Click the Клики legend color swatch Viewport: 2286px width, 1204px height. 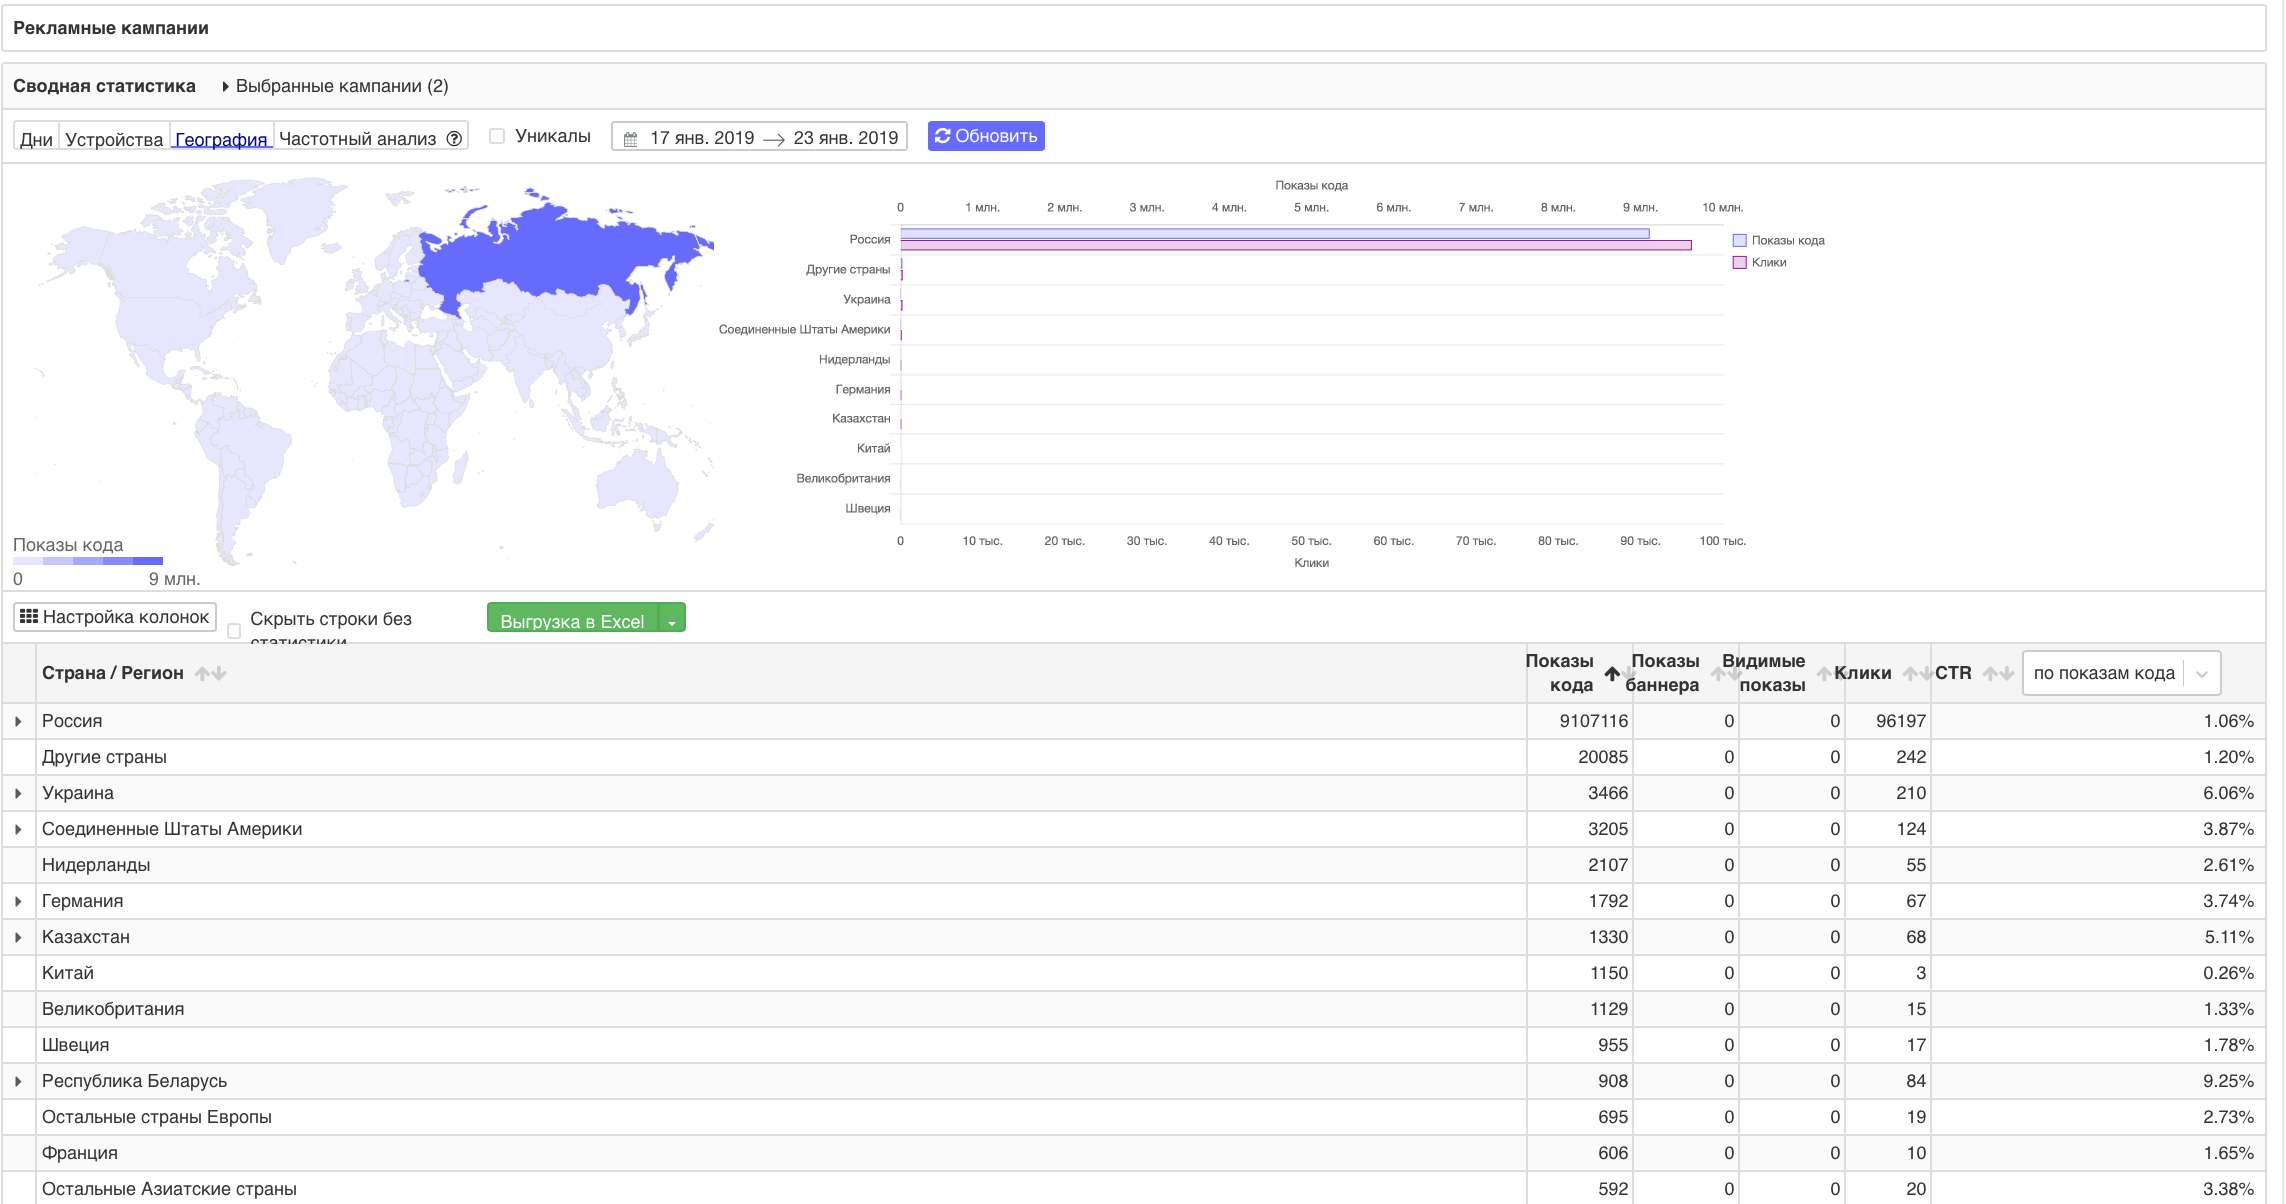(x=1739, y=262)
